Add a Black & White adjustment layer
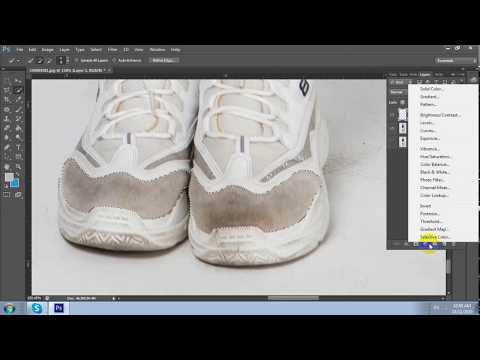480x360 pixels. (435, 172)
